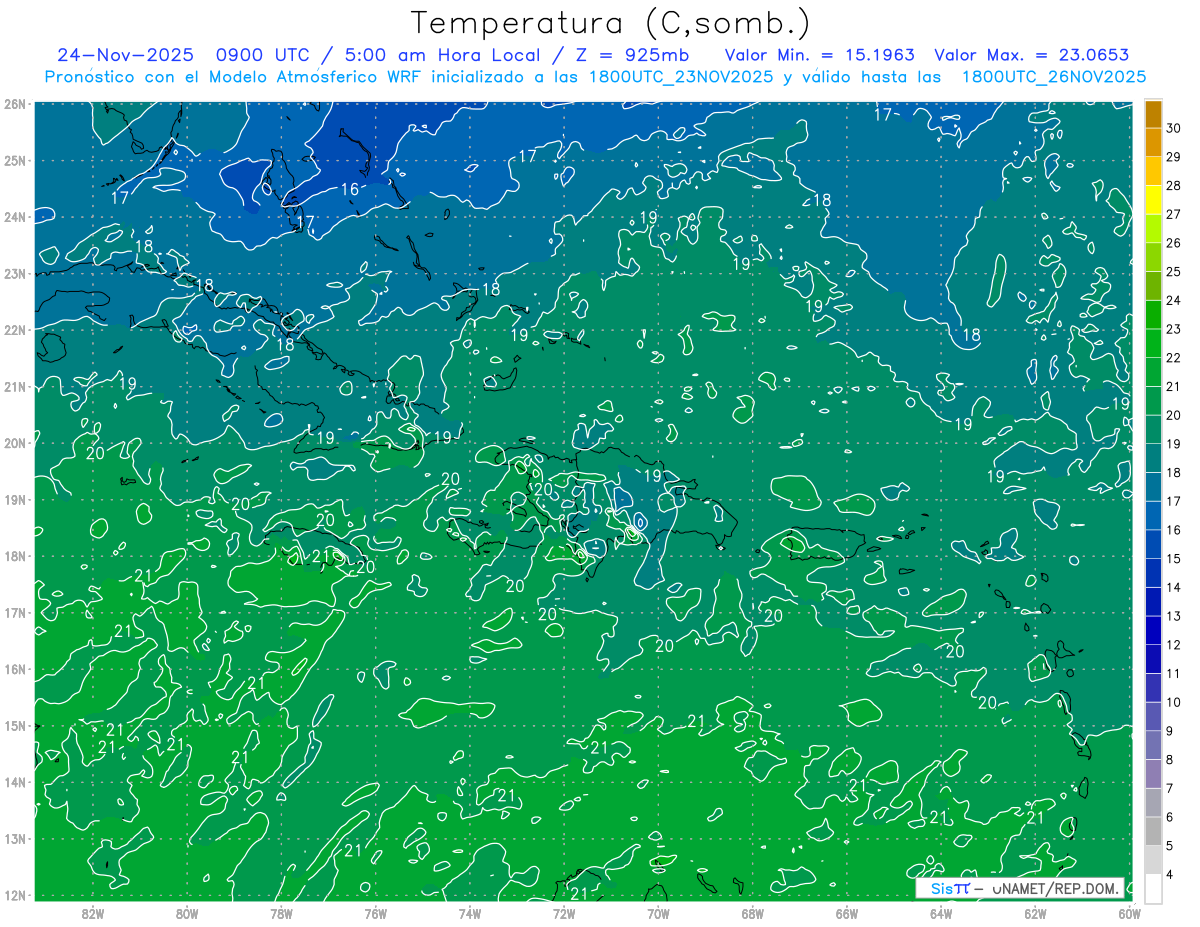Click the color scale label "7"

click(1170, 789)
